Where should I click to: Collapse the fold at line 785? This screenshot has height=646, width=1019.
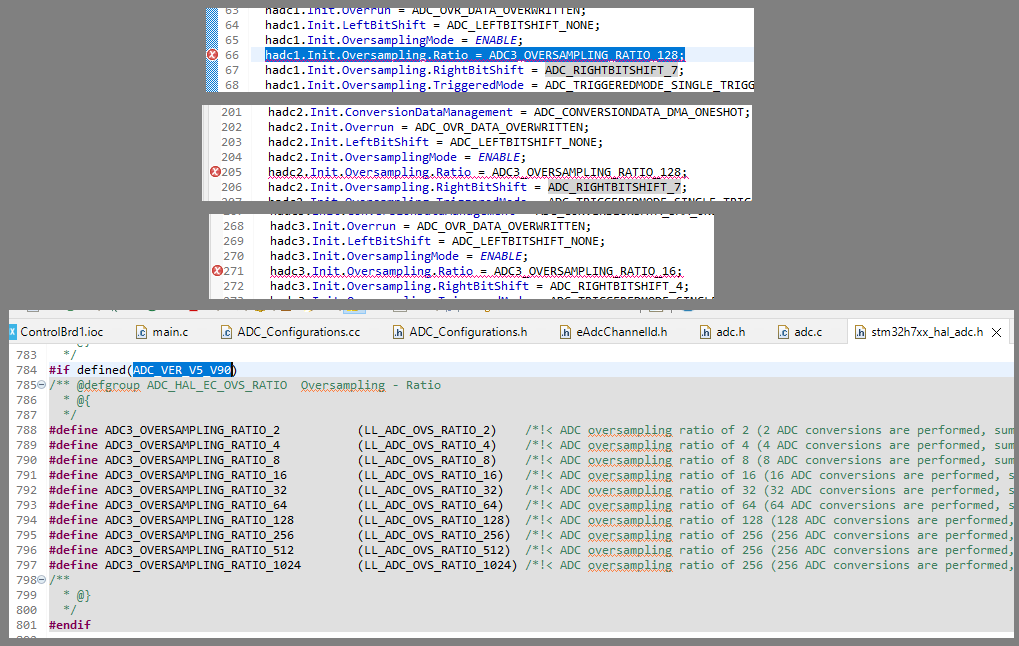(42, 385)
